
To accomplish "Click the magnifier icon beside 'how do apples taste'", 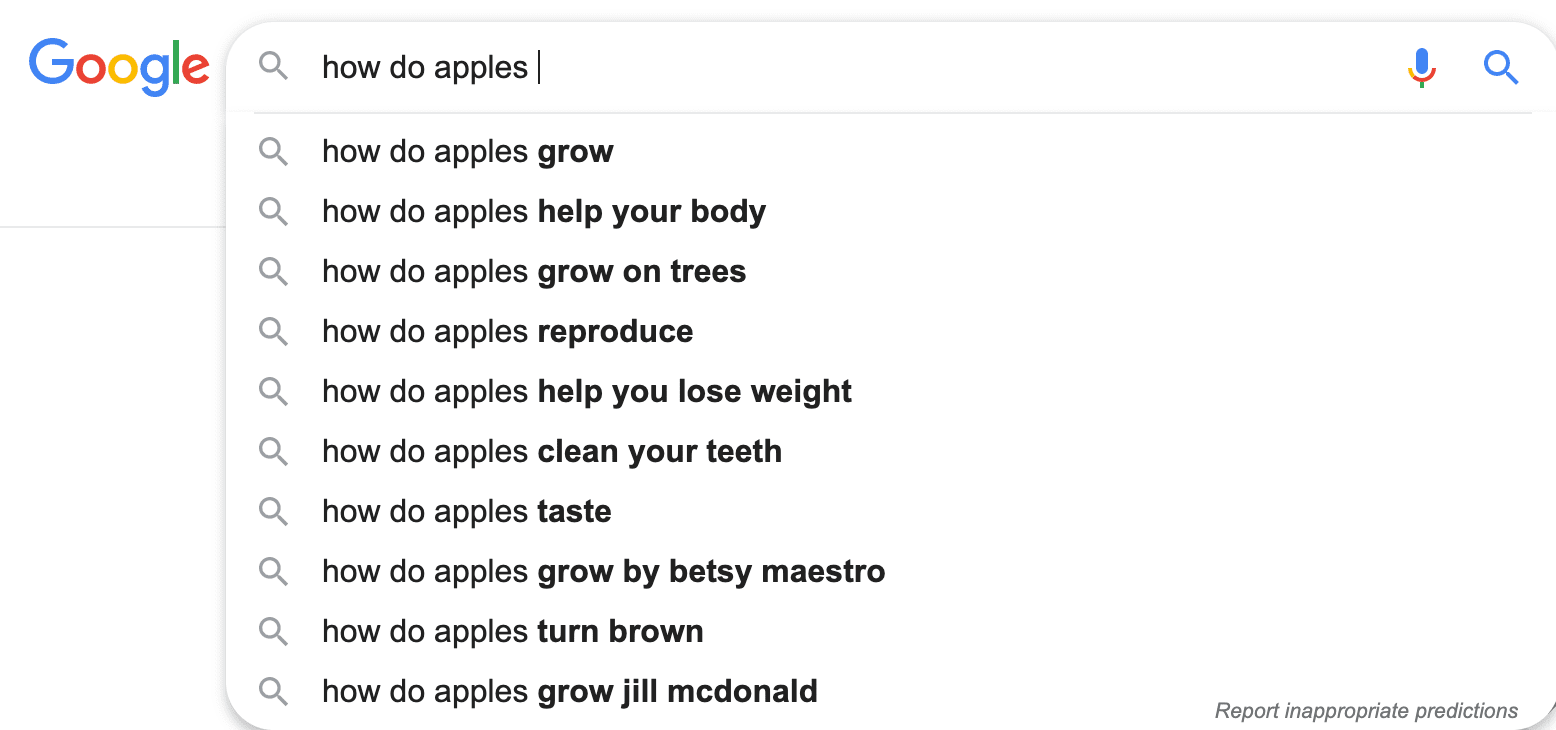I will click(x=273, y=512).
